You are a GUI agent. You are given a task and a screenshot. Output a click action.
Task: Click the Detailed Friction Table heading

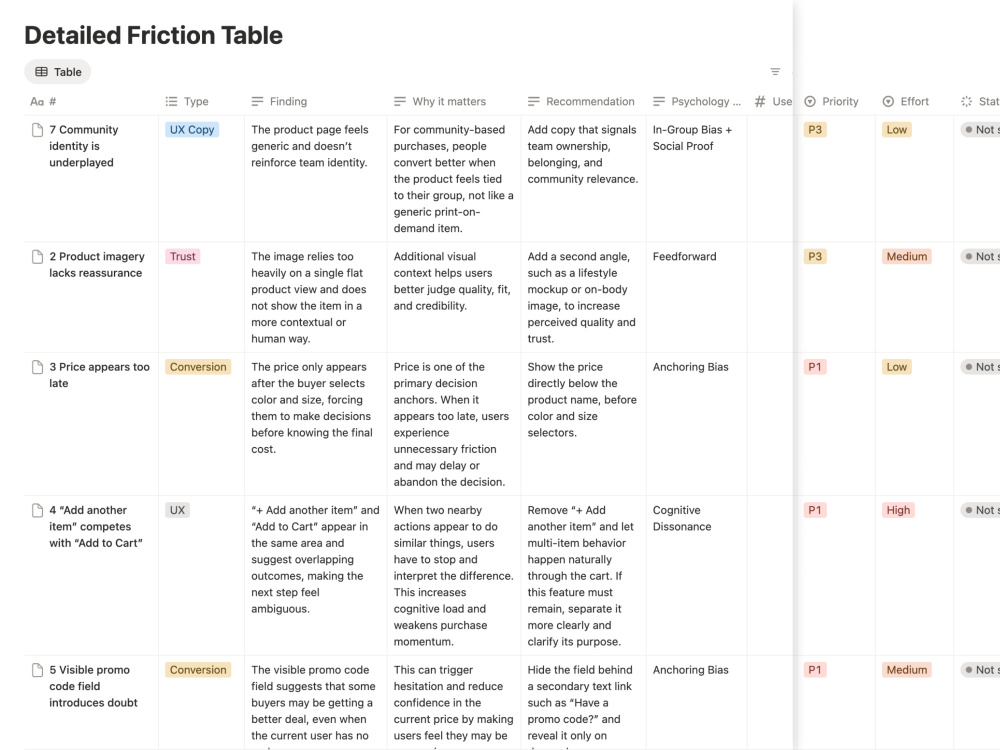153,35
